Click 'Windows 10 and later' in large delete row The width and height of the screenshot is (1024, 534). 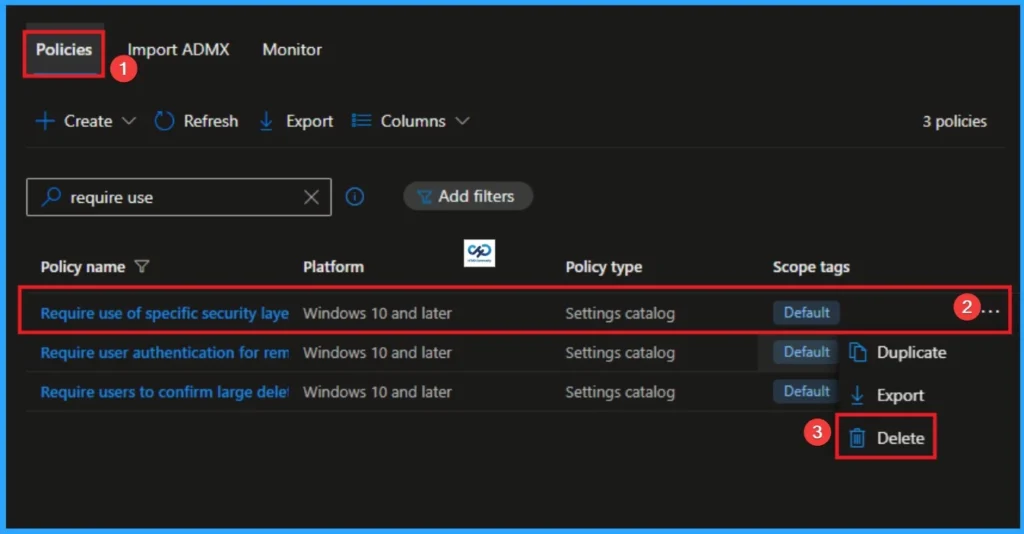[377, 392]
